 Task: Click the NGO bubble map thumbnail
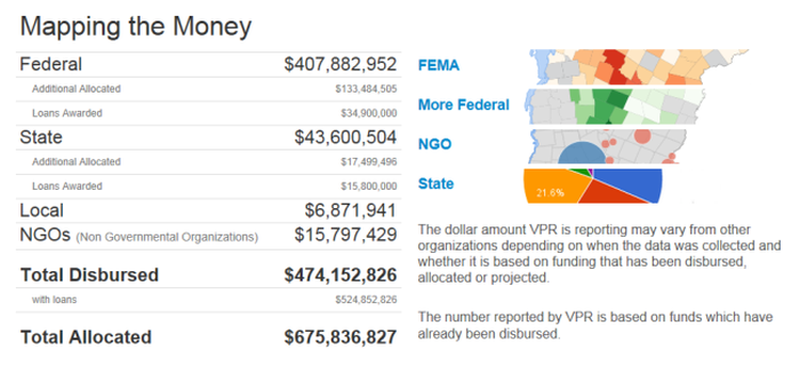[606, 146]
